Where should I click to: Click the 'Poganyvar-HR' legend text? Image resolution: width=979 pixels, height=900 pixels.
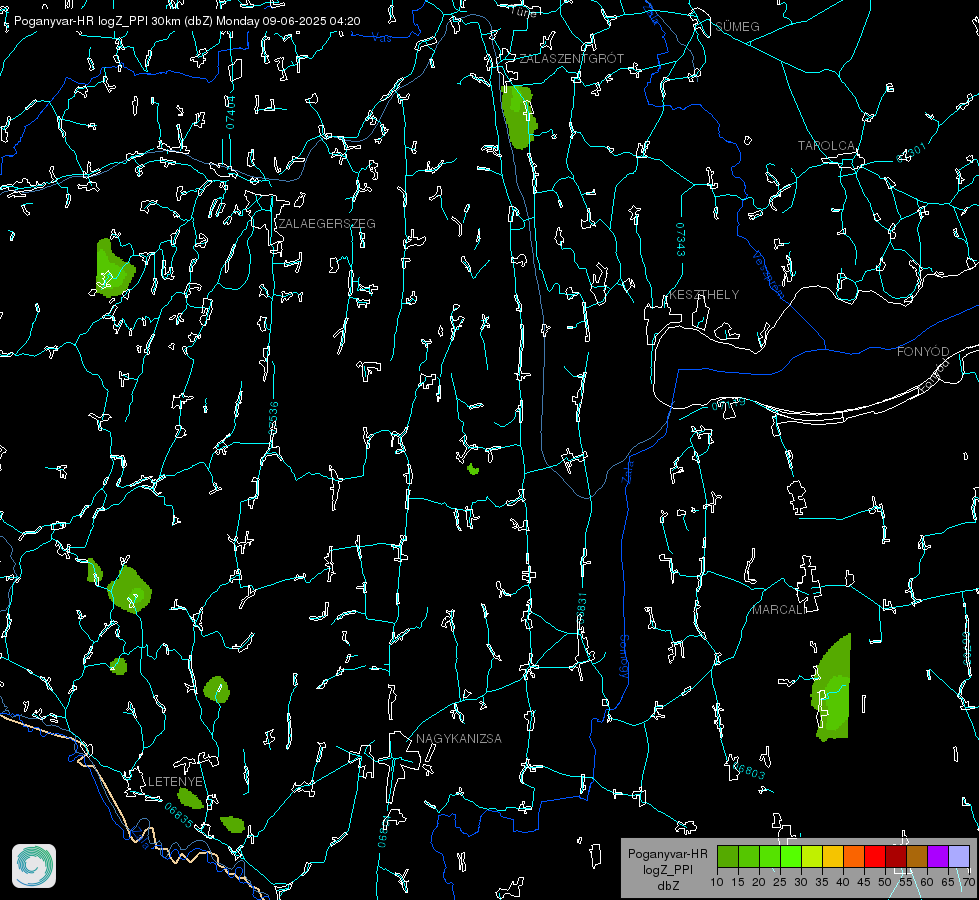[x=667, y=854]
